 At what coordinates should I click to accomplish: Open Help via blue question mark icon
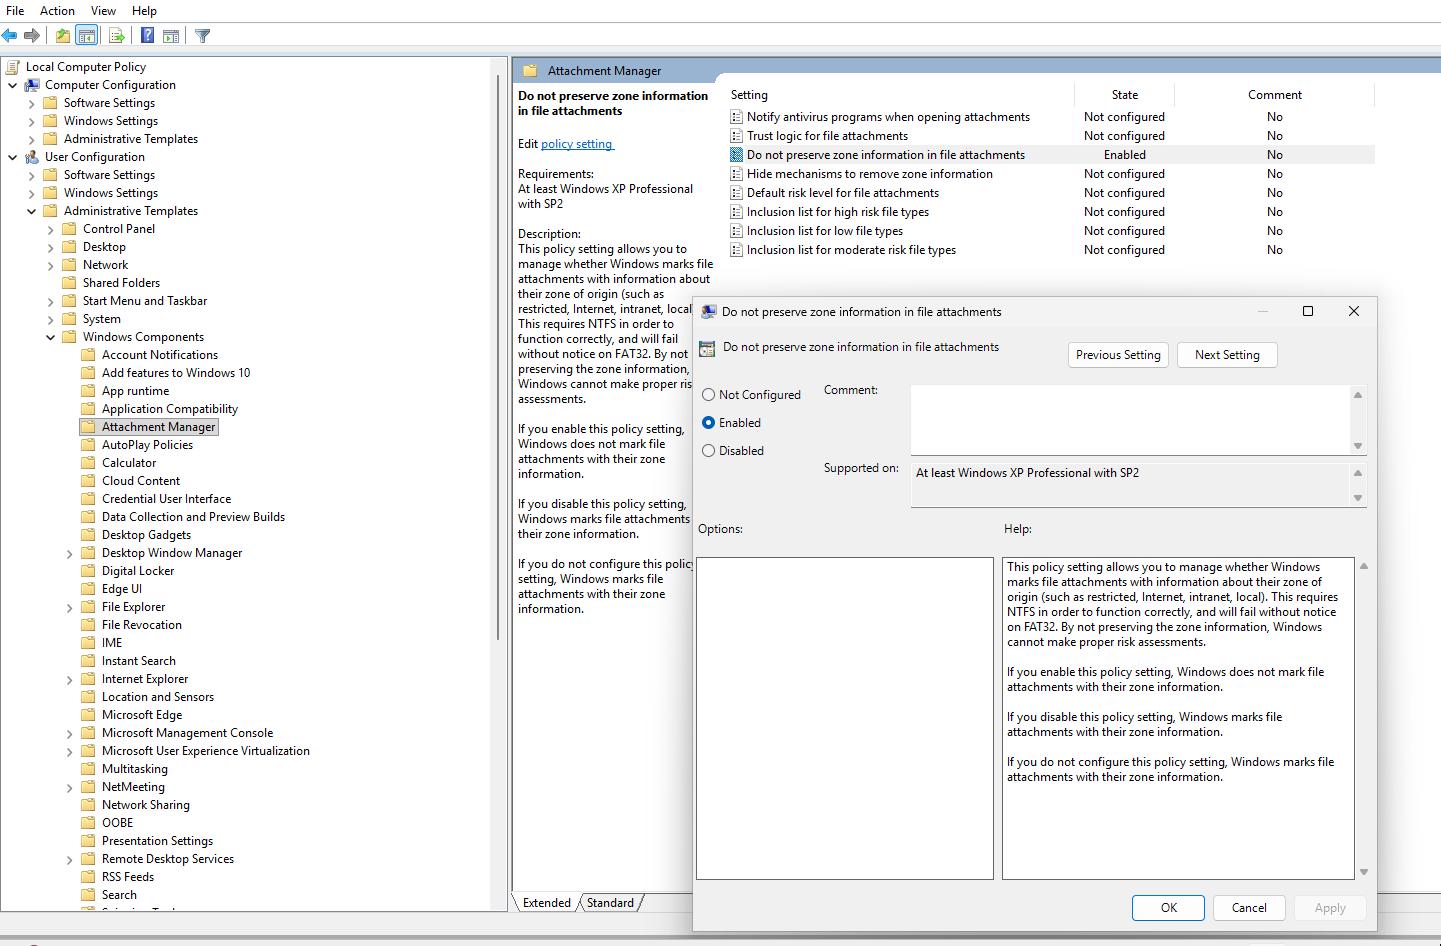tap(147, 36)
